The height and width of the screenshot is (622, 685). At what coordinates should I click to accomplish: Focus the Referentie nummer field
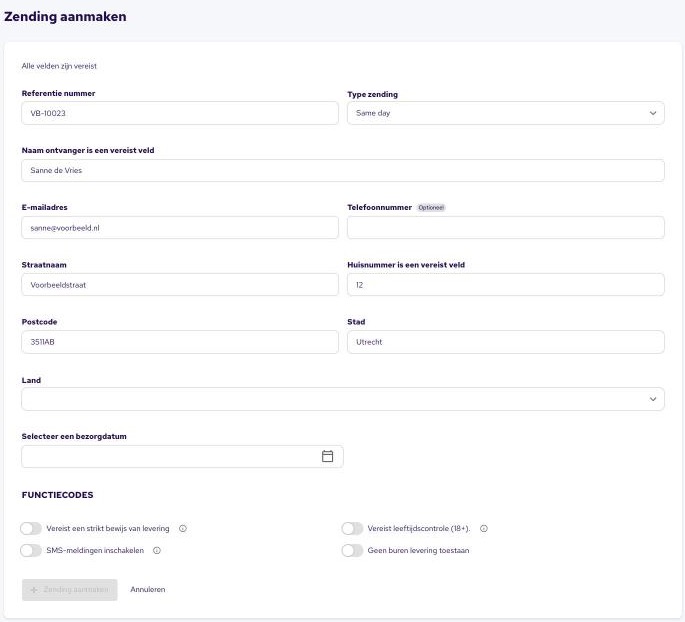[180, 113]
